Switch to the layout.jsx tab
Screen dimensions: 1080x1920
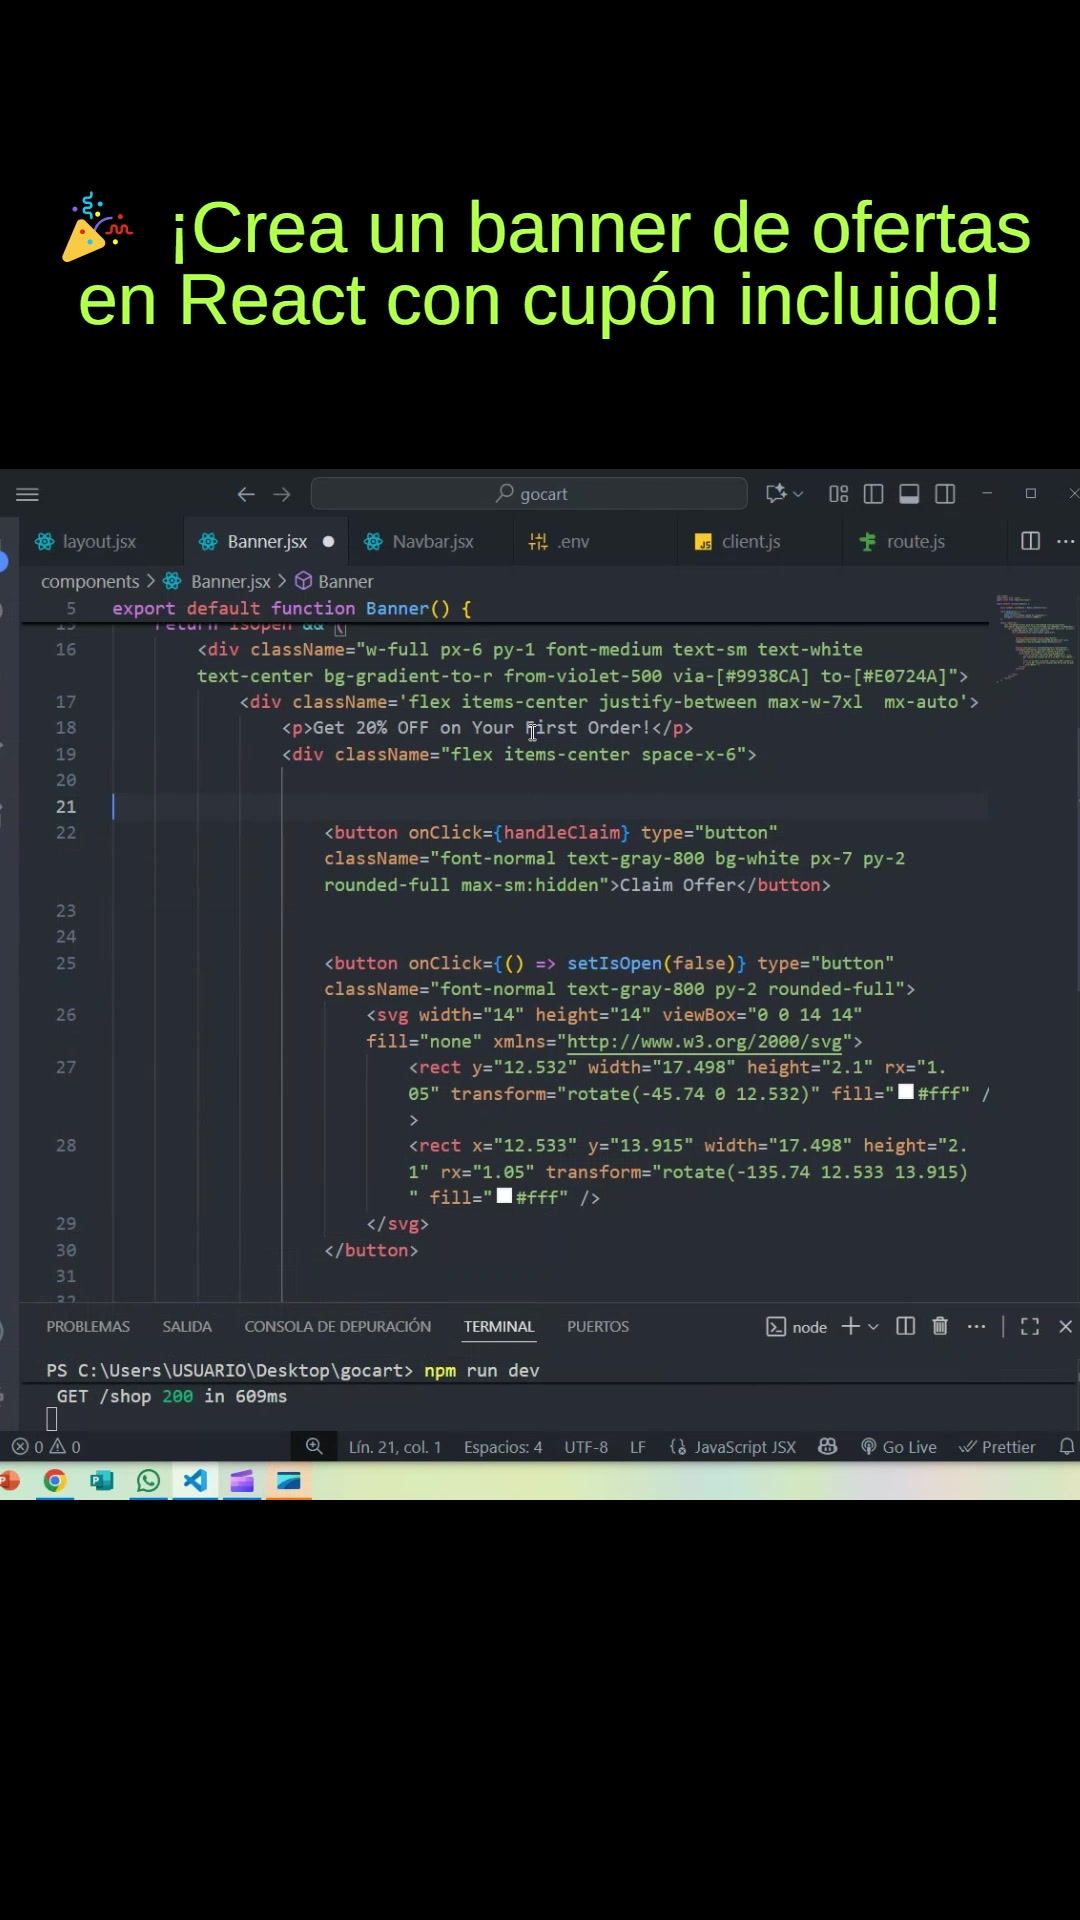click(x=99, y=541)
